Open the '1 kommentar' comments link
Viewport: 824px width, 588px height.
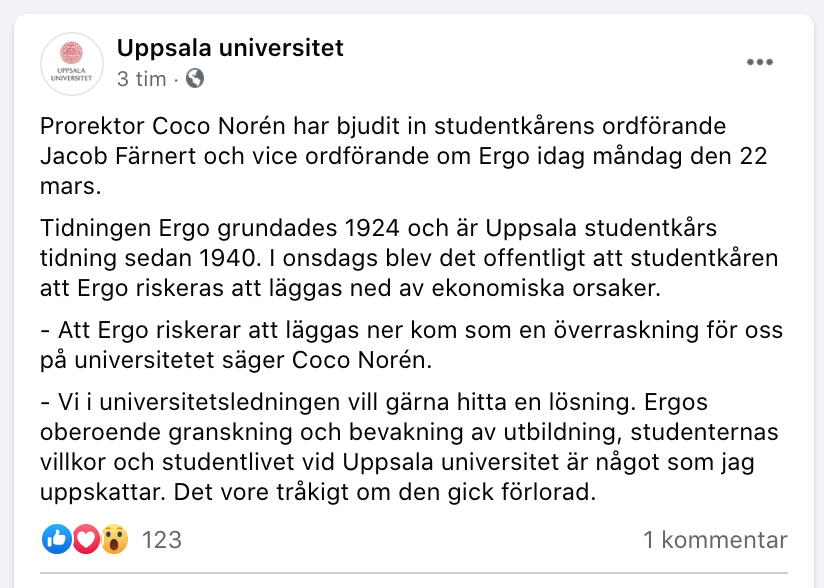tap(715, 540)
